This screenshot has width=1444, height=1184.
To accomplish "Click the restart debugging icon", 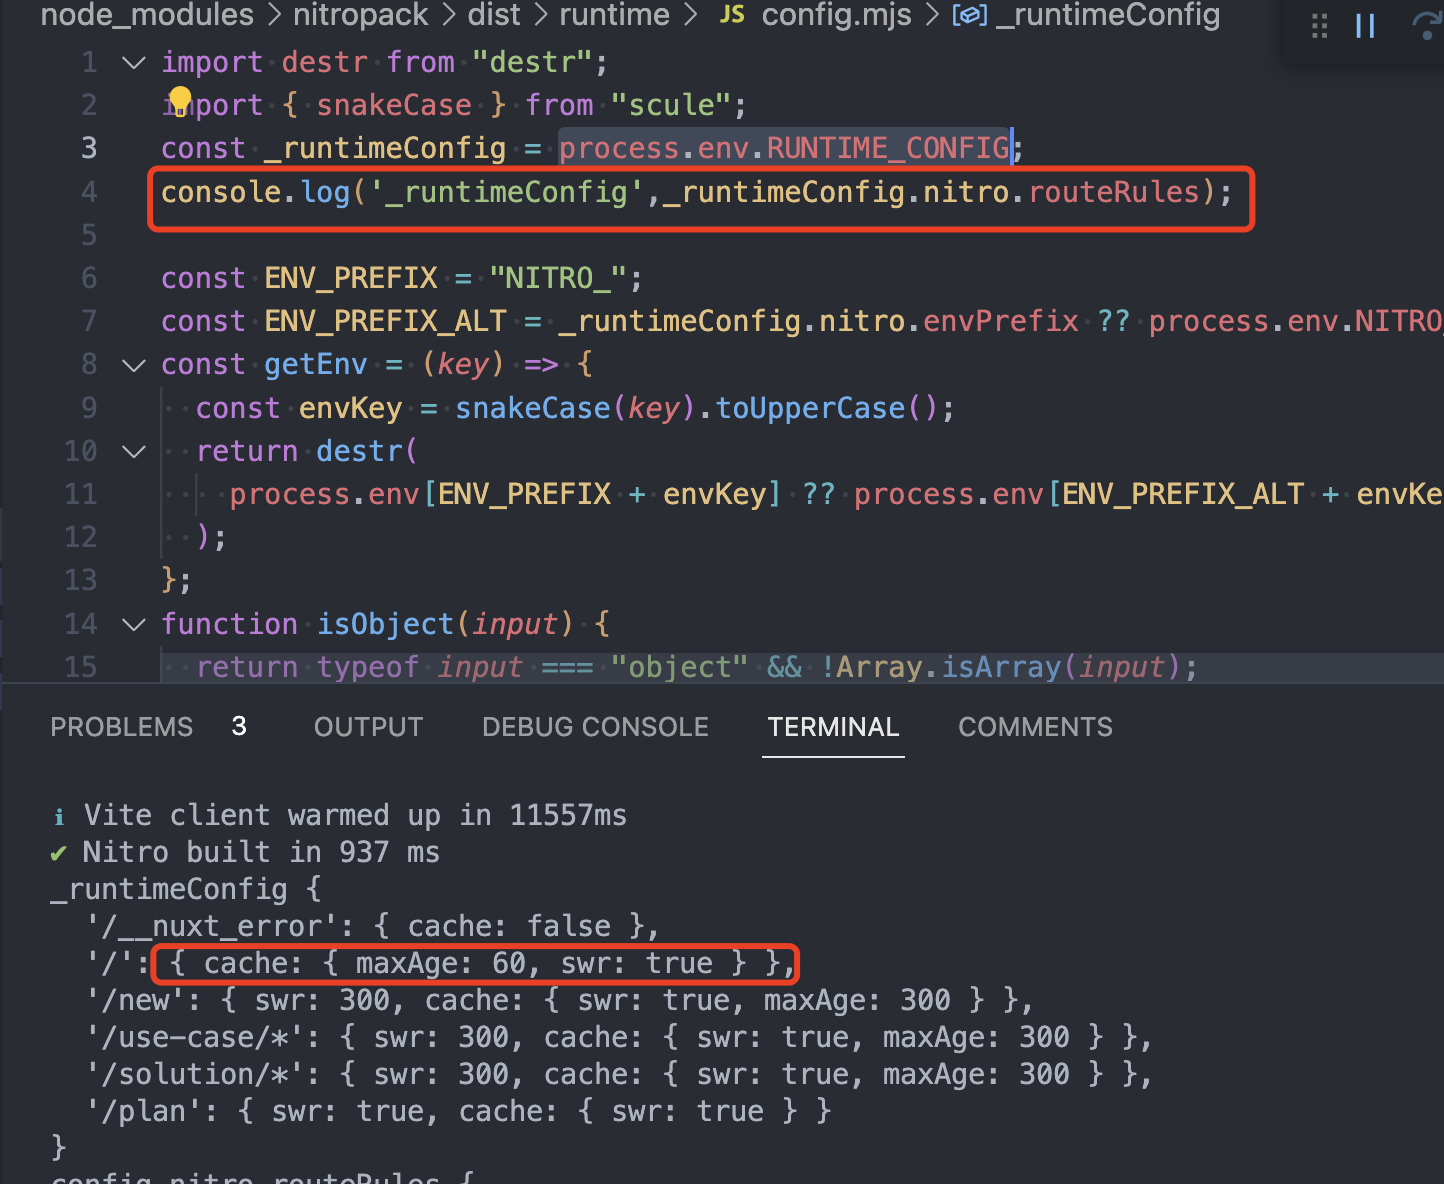I will pyautogui.click(x=1426, y=26).
